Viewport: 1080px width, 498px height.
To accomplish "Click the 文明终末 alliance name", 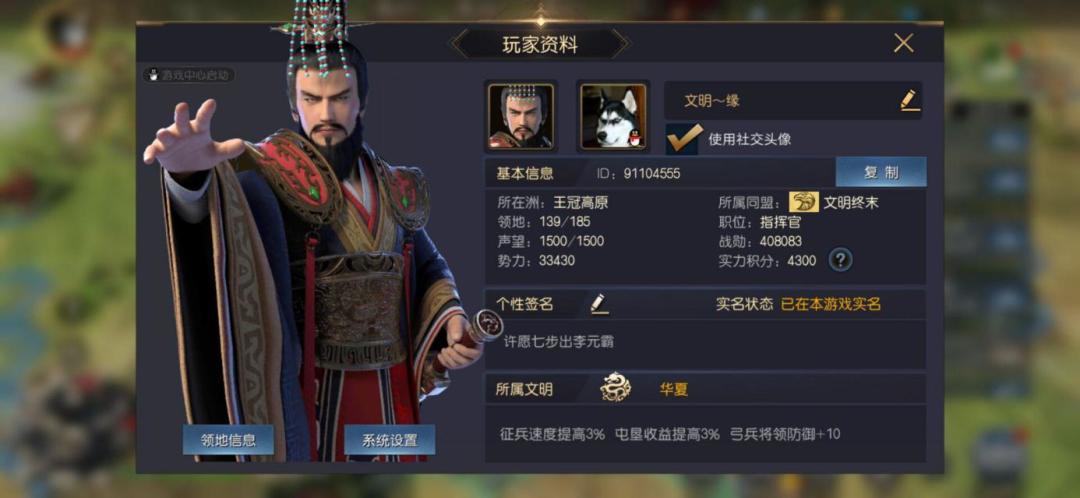I will pos(851,203).
